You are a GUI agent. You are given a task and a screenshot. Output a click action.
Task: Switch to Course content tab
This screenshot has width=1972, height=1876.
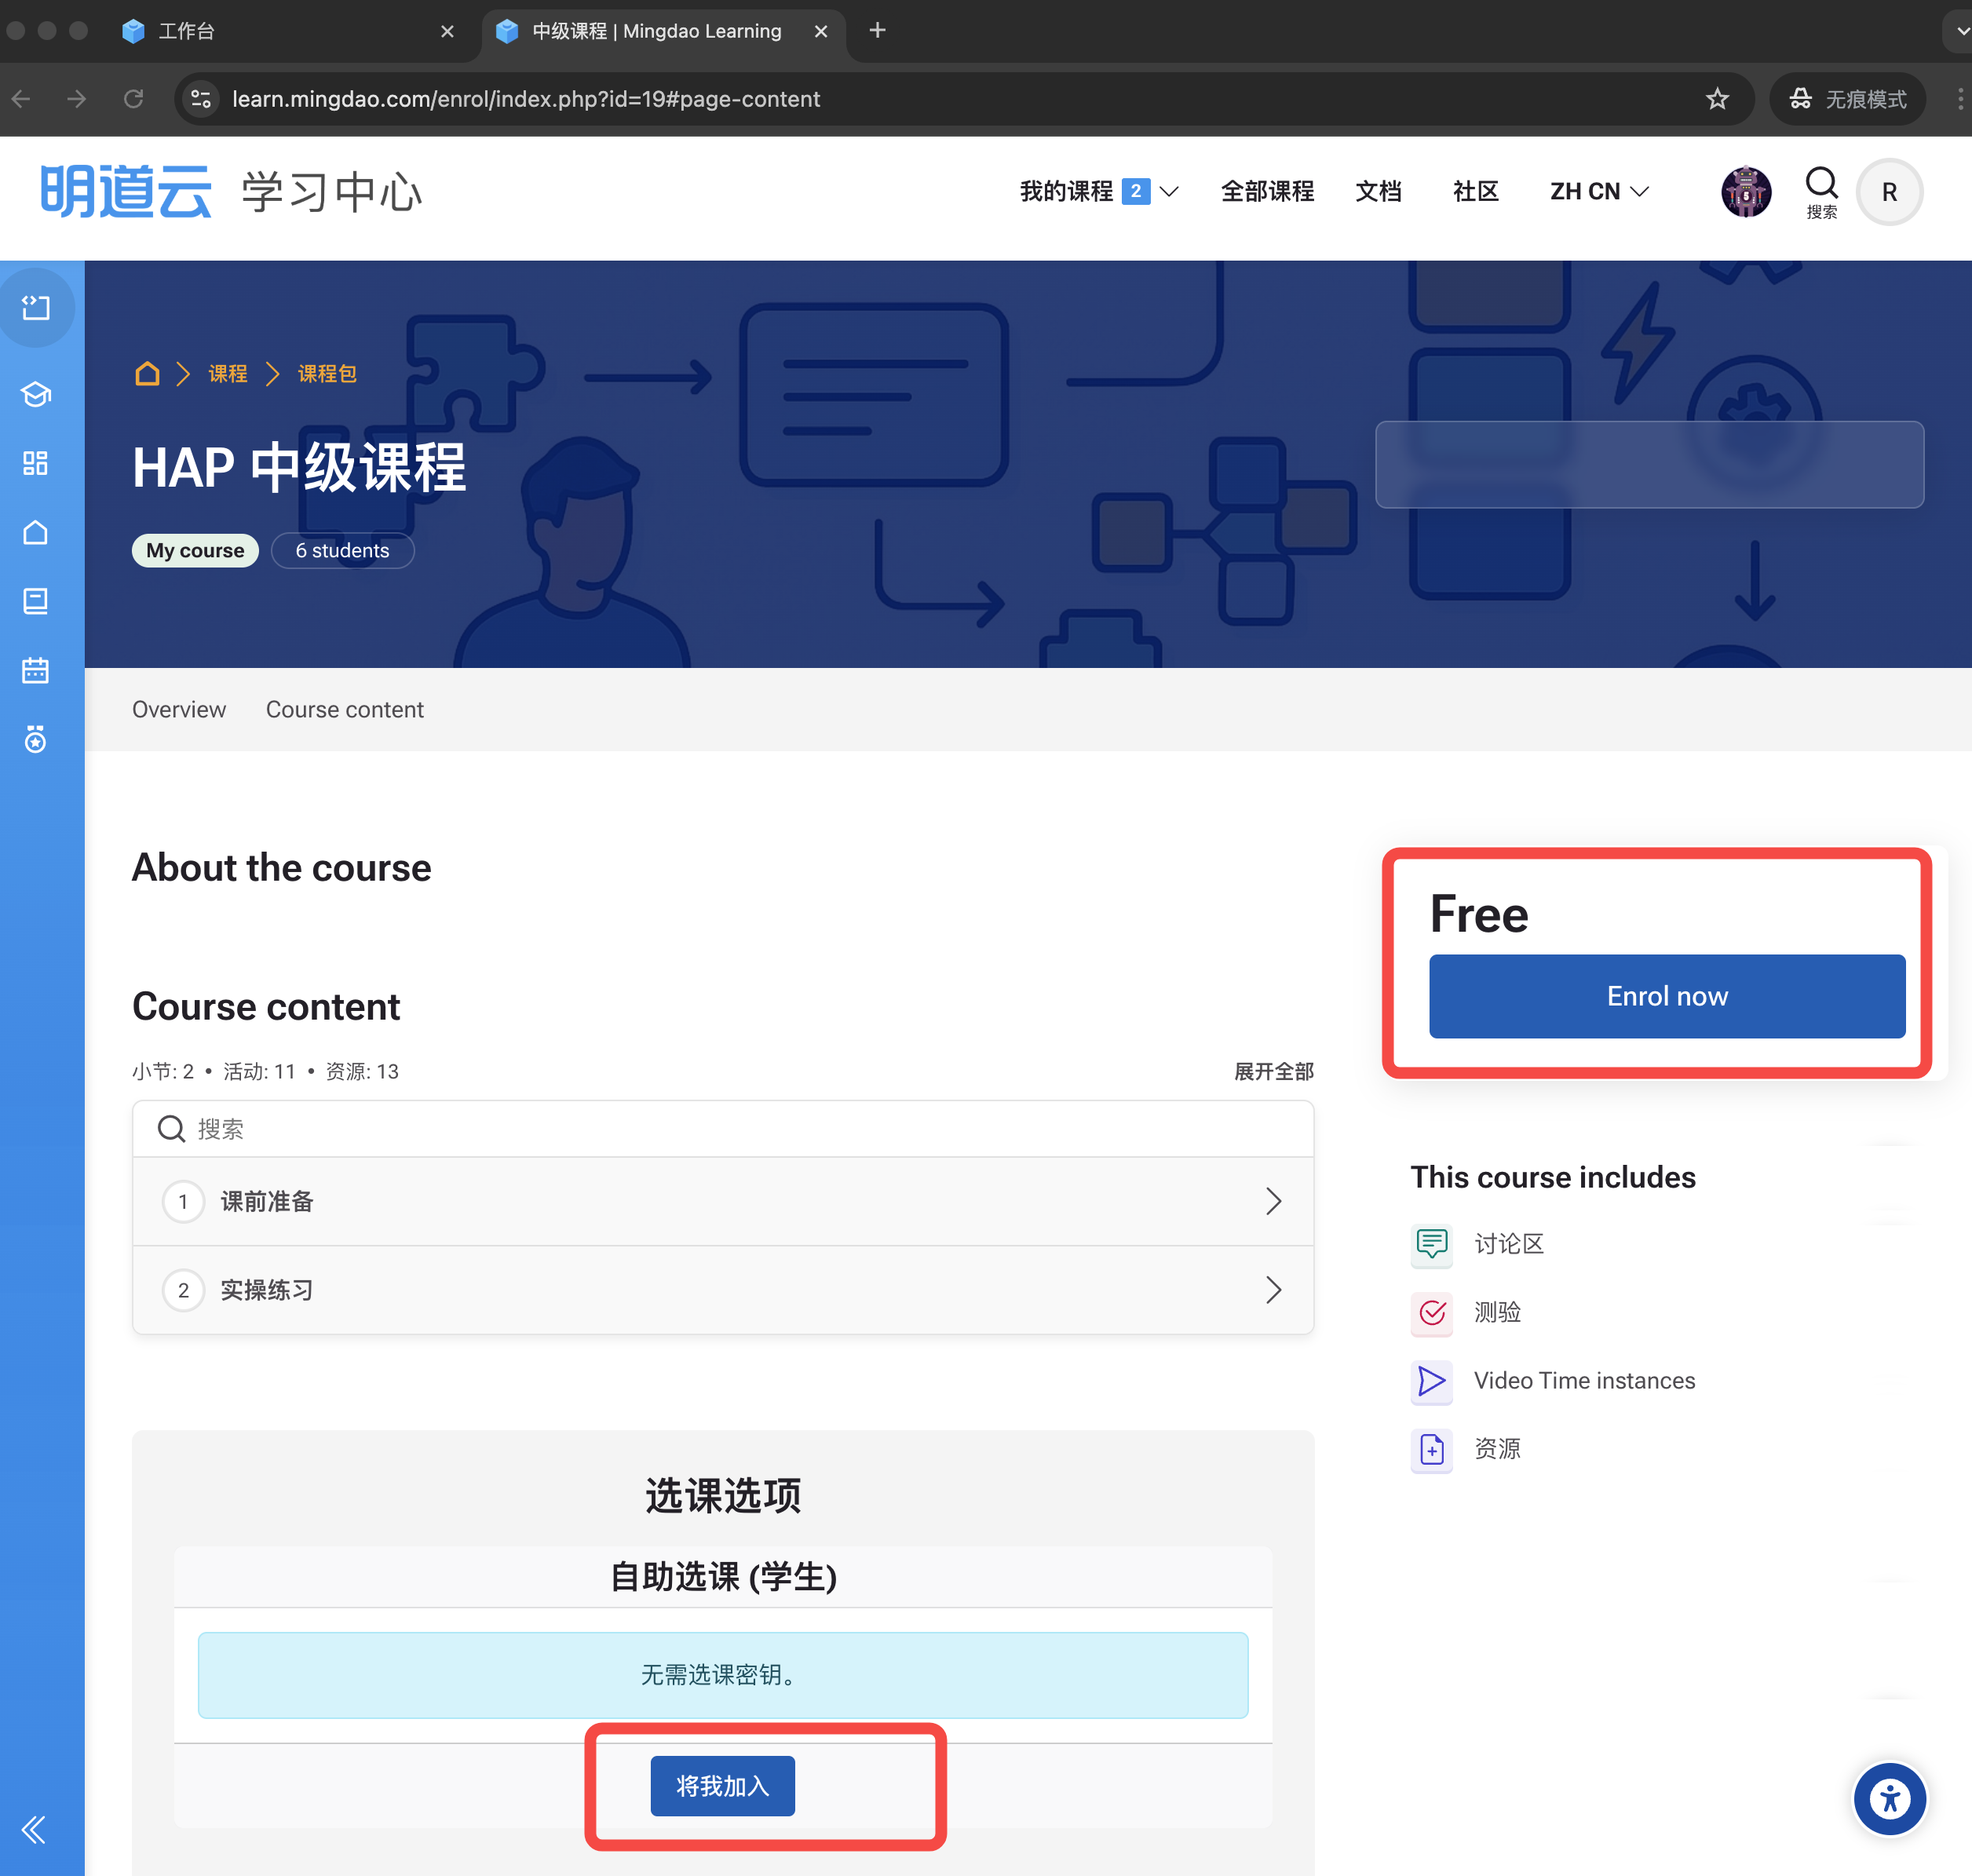point(344,709)
